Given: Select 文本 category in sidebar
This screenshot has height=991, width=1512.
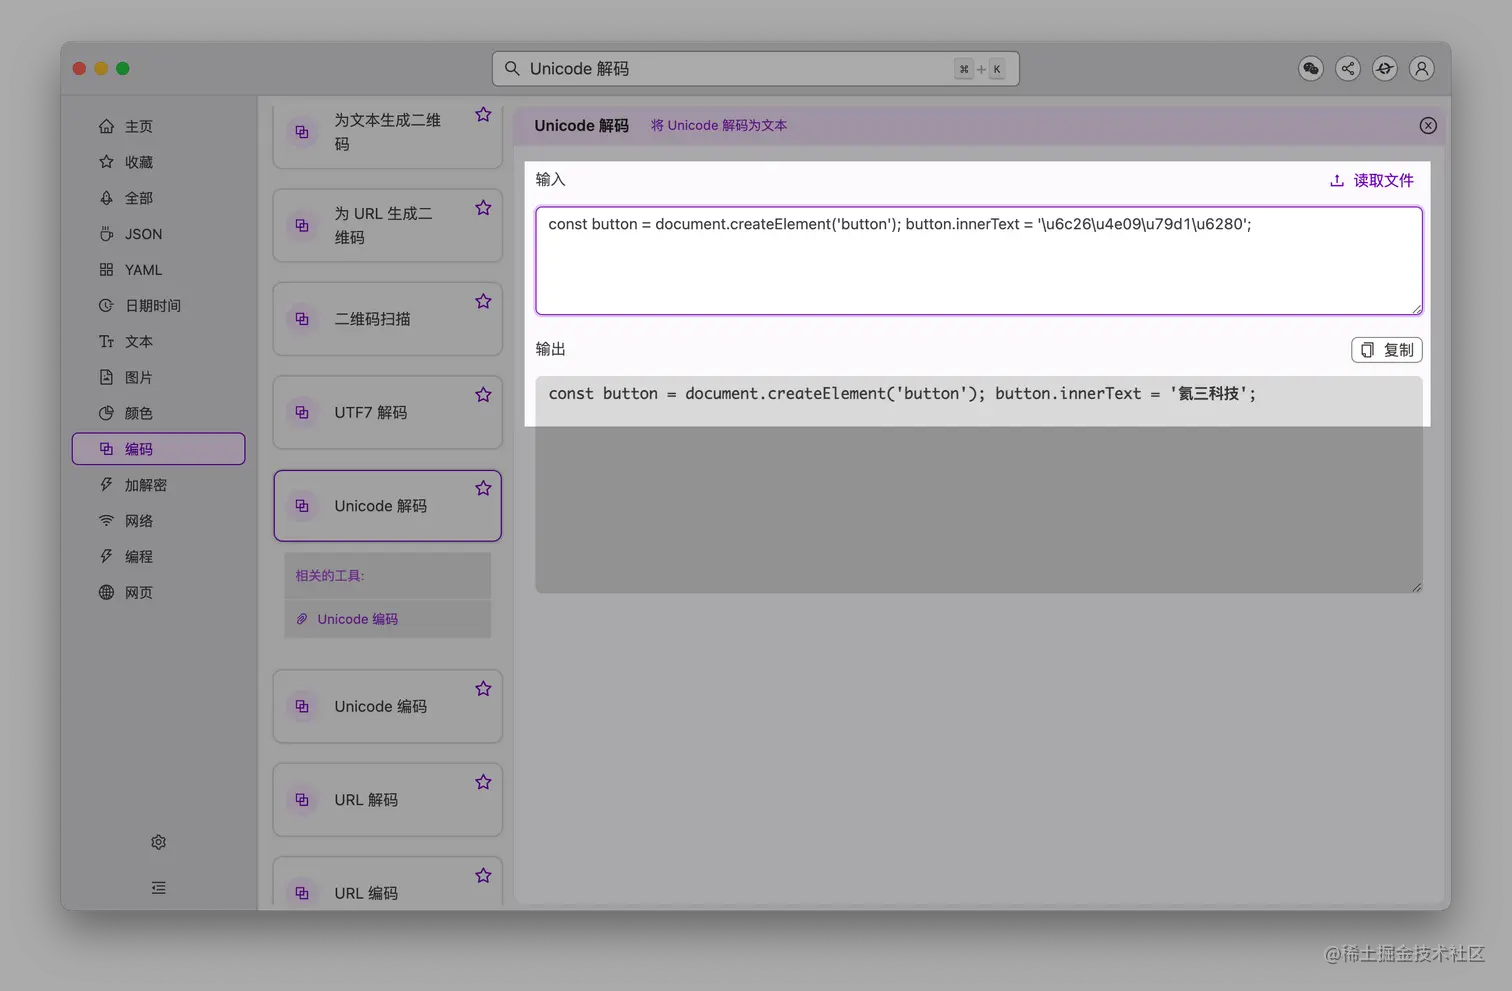Looking at the screenshot, I should click(x=158, y=342).
